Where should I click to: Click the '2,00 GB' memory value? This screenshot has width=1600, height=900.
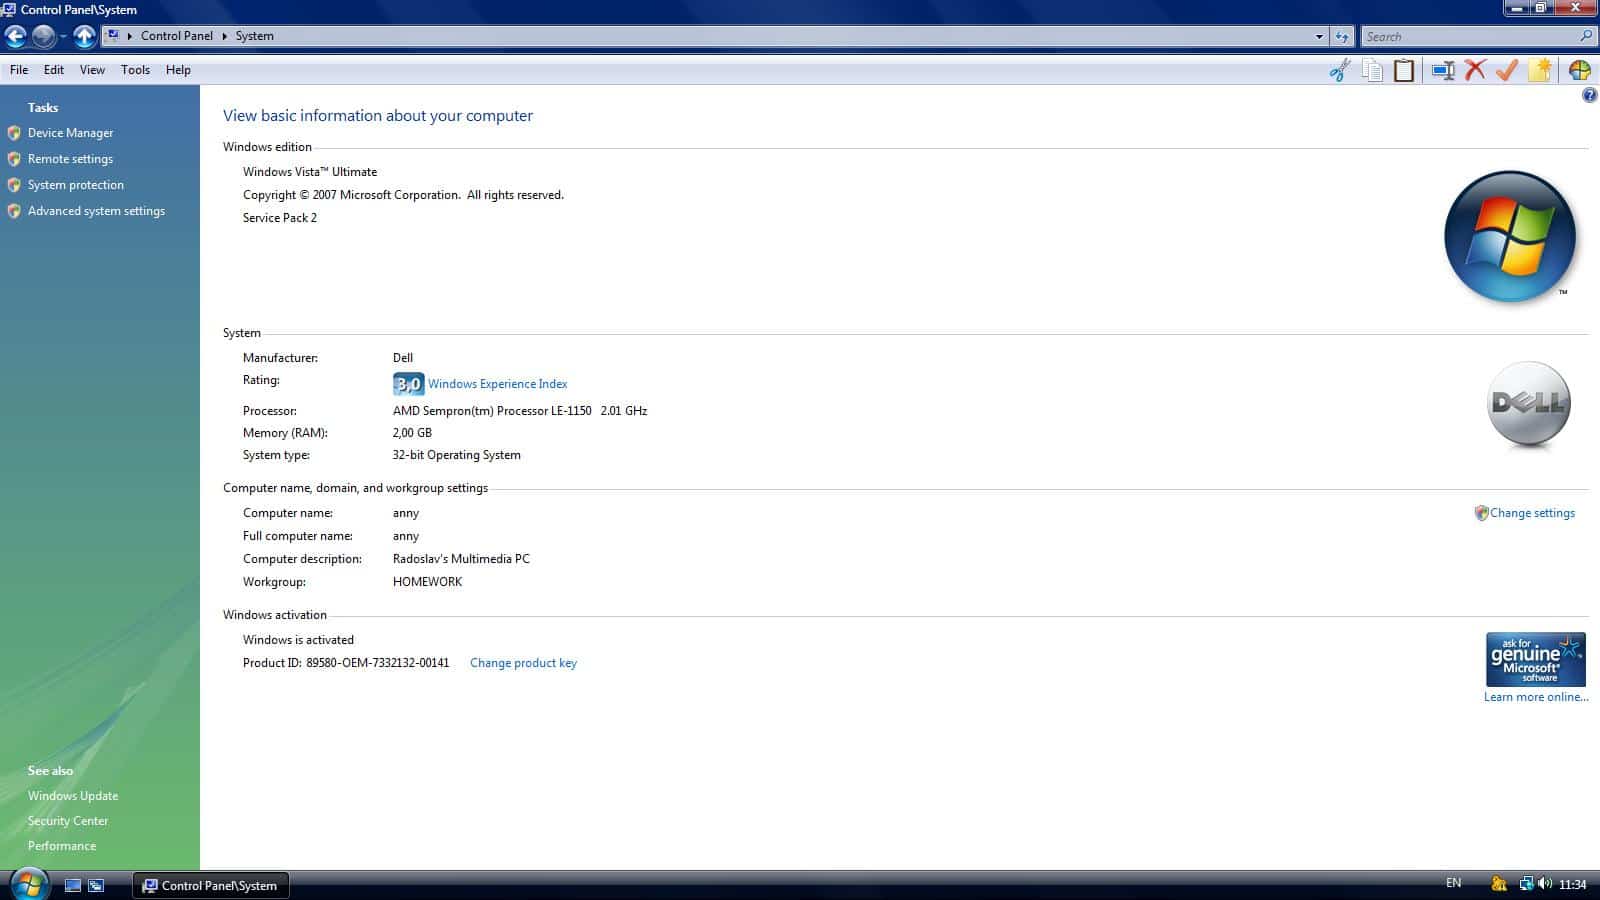pos(412,433)
